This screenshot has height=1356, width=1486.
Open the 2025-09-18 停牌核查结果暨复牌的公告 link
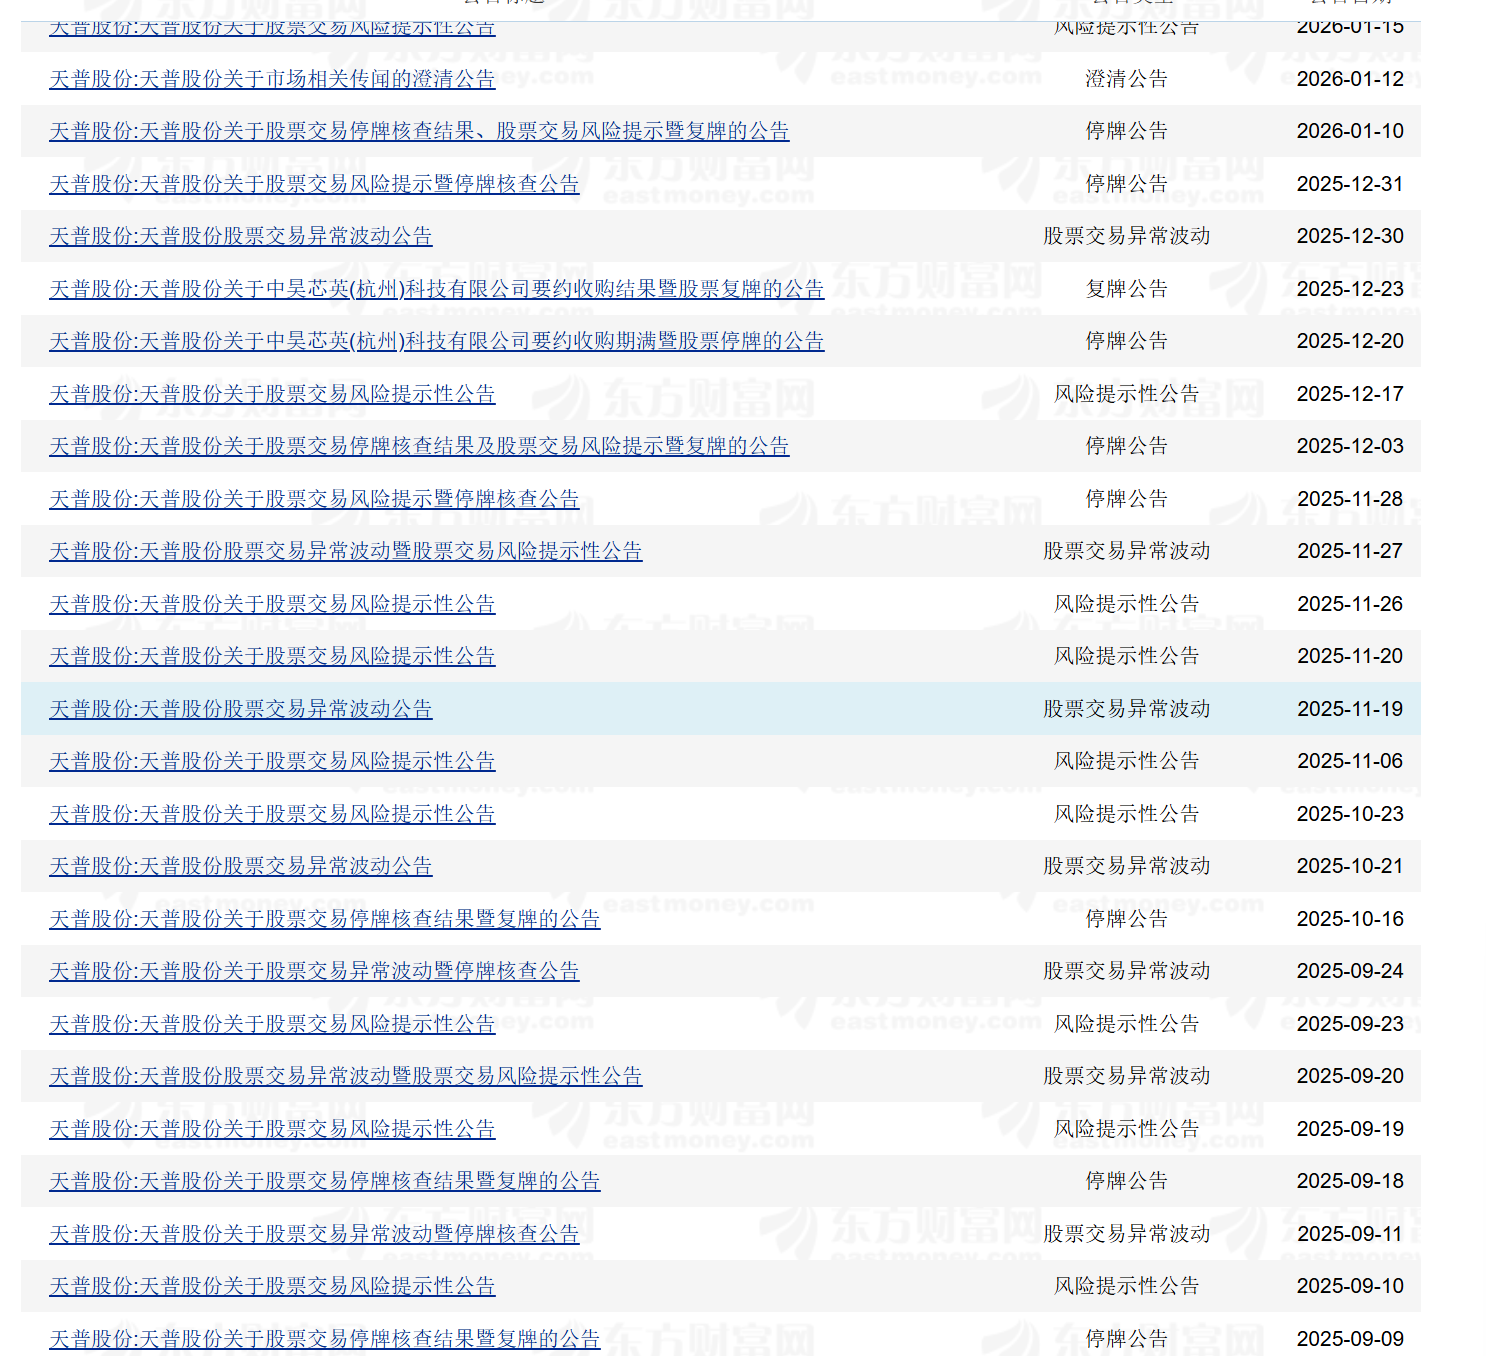tap(325, 1181)
